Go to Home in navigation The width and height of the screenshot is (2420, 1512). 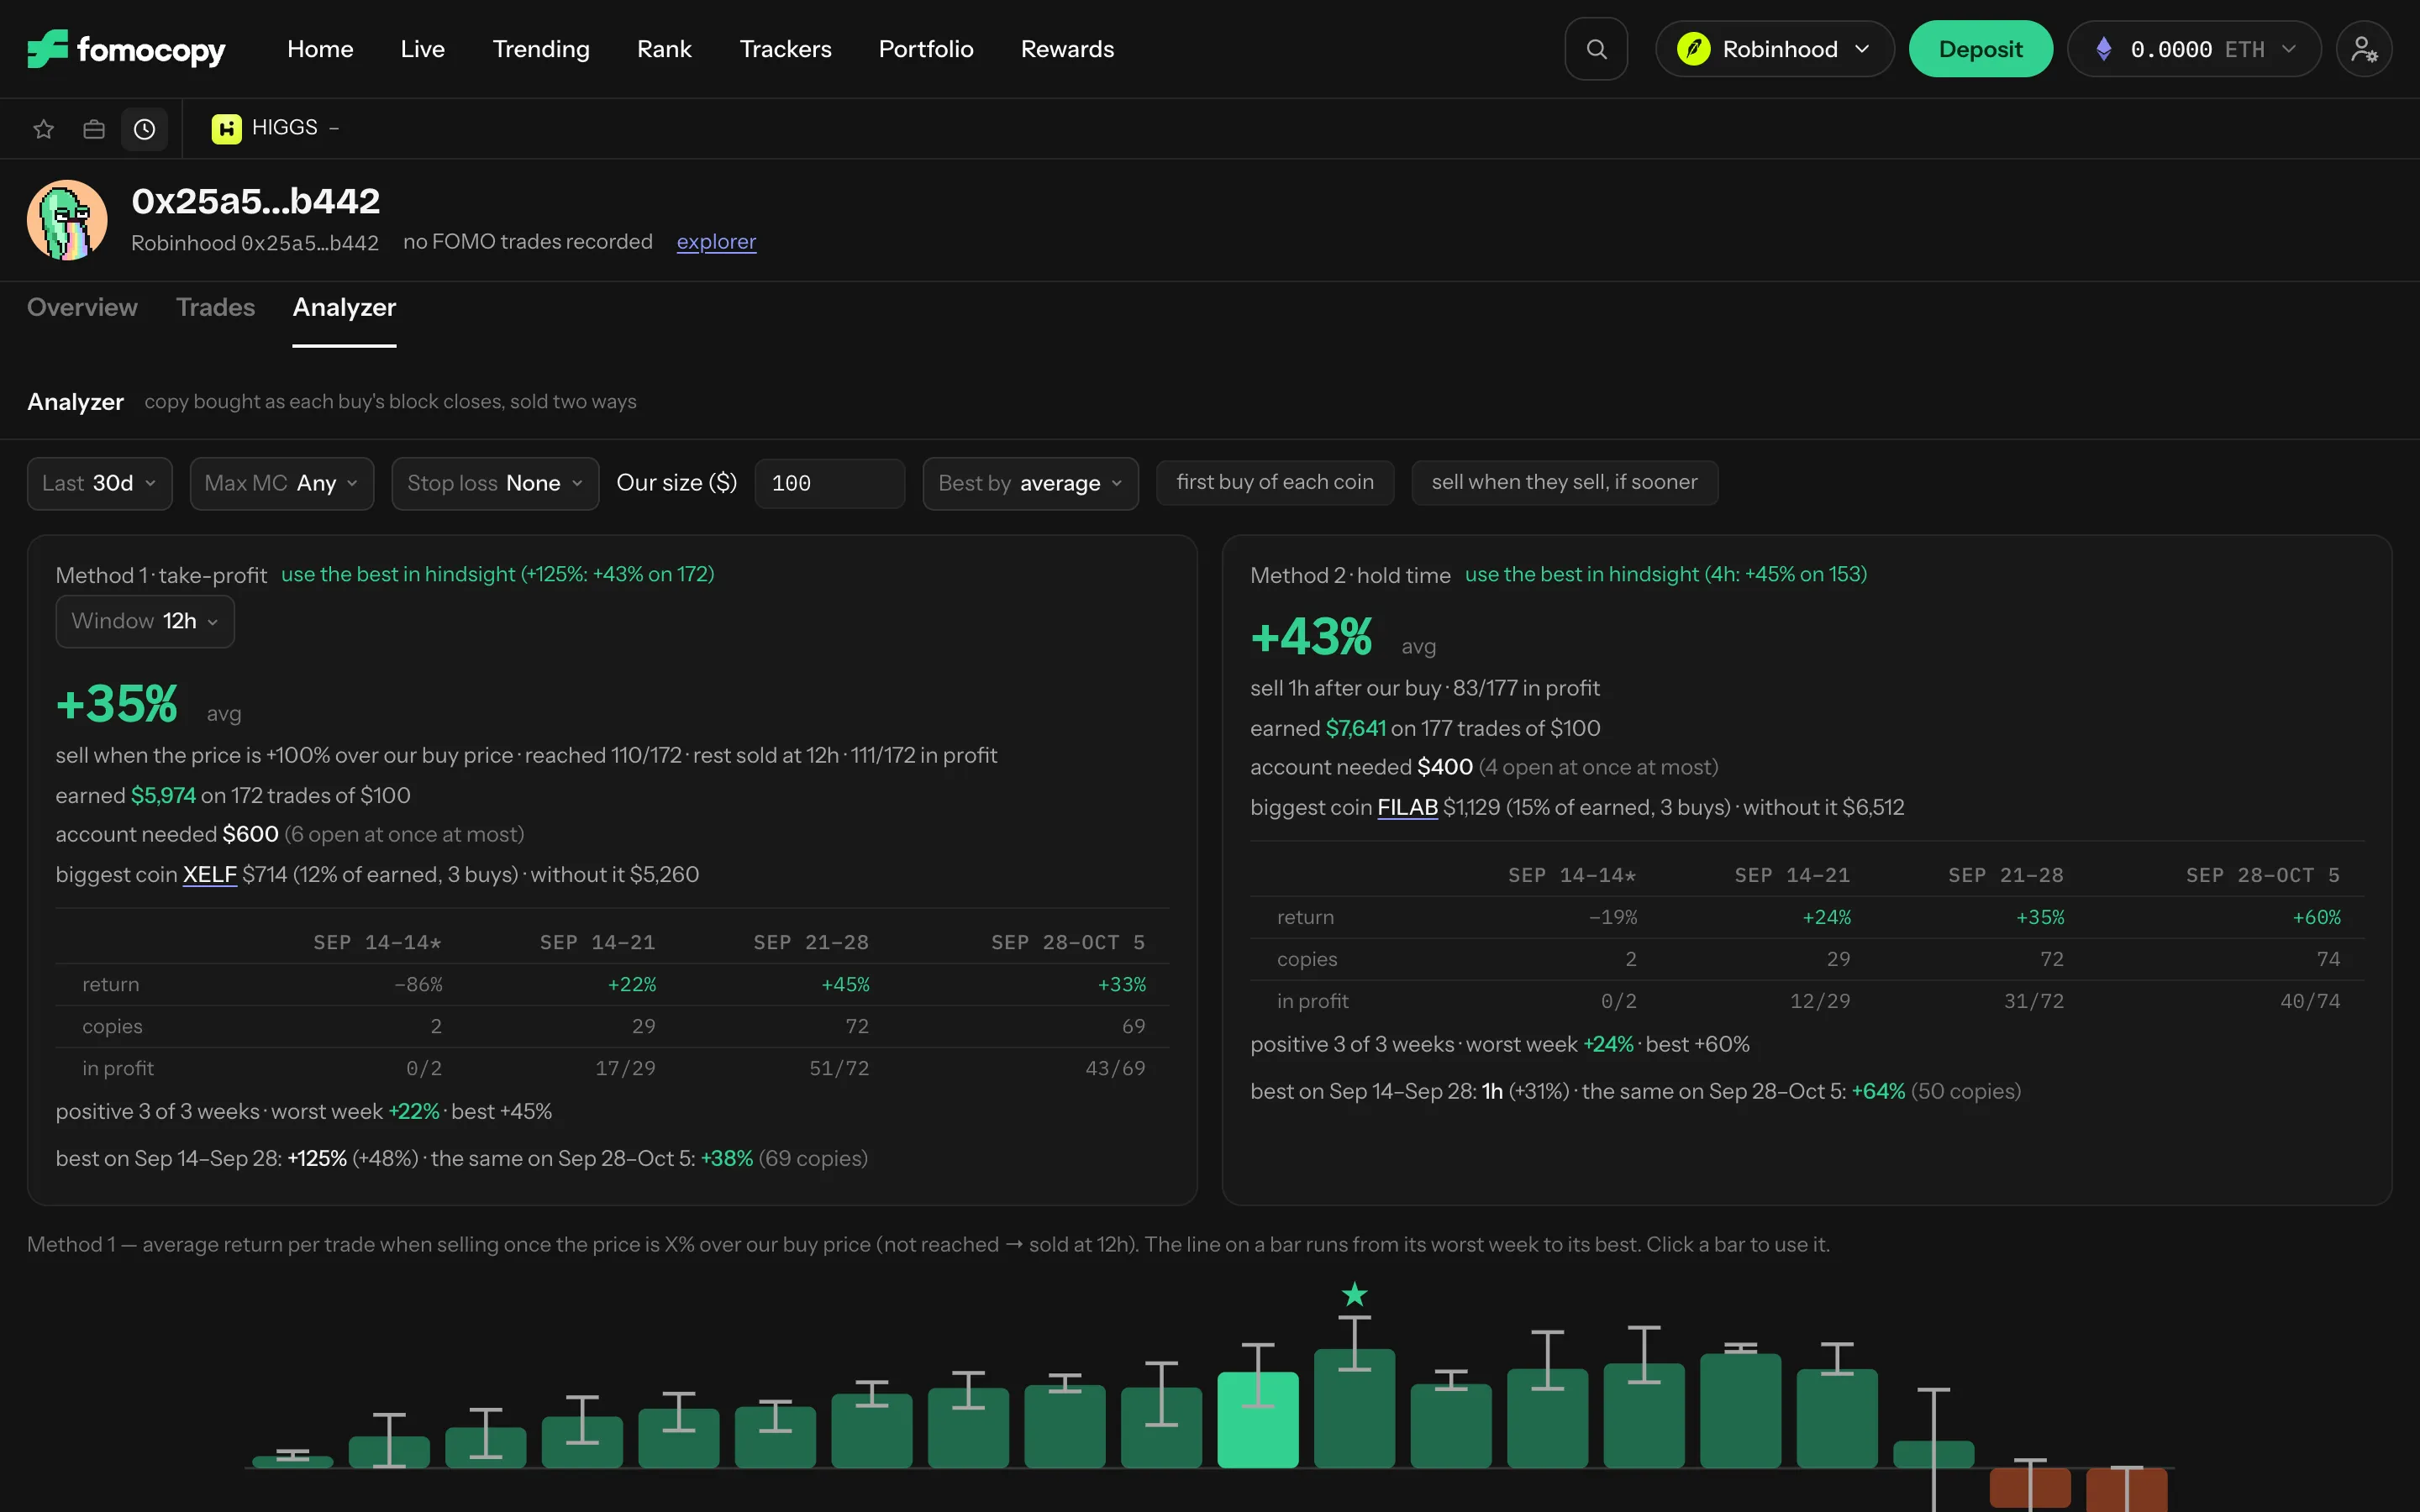point(320,49)
